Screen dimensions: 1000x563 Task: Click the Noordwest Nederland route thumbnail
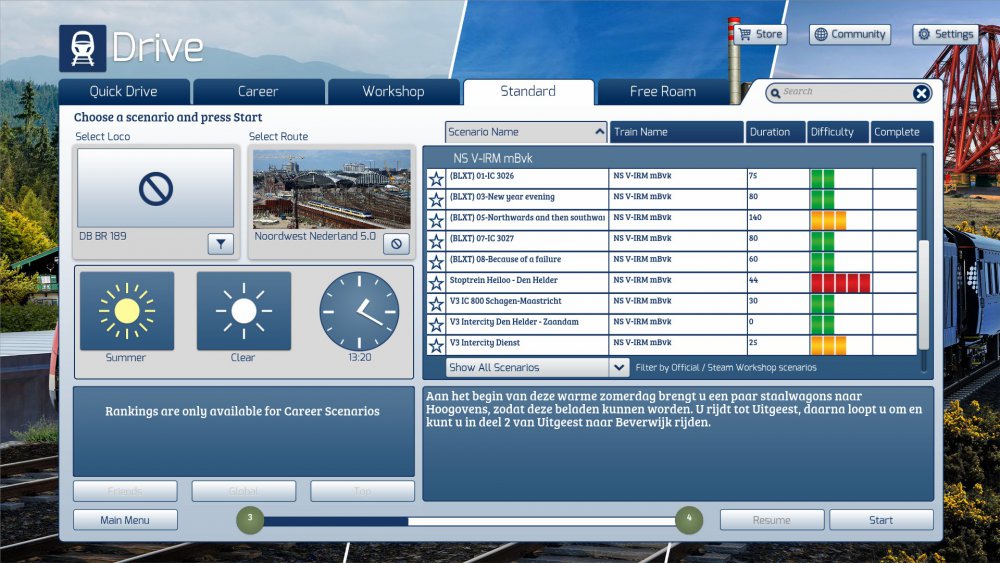point(331,189)
